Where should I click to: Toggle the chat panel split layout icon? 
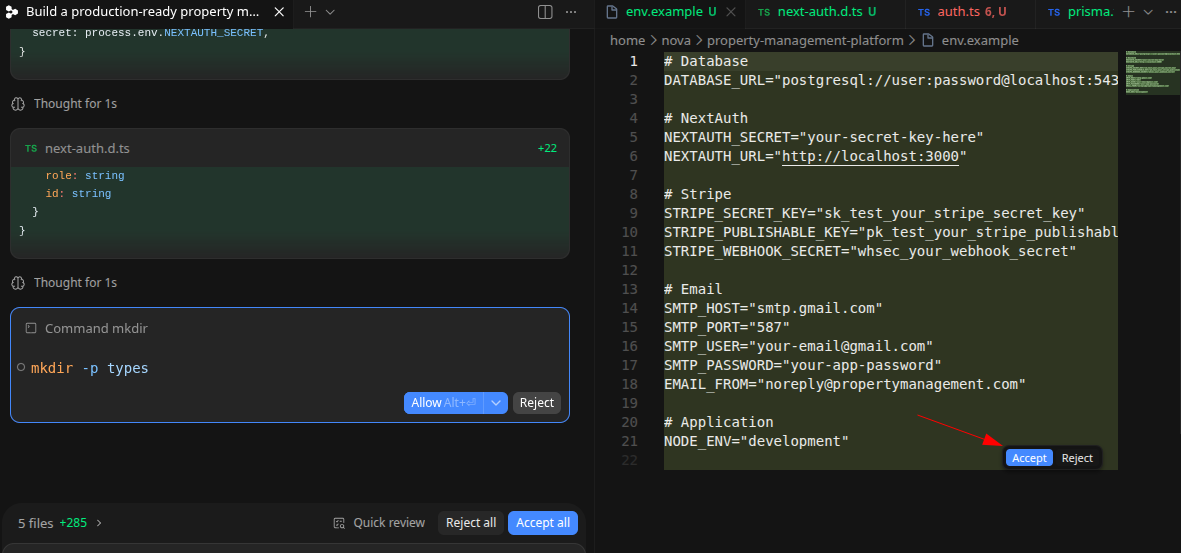[545, 12]
